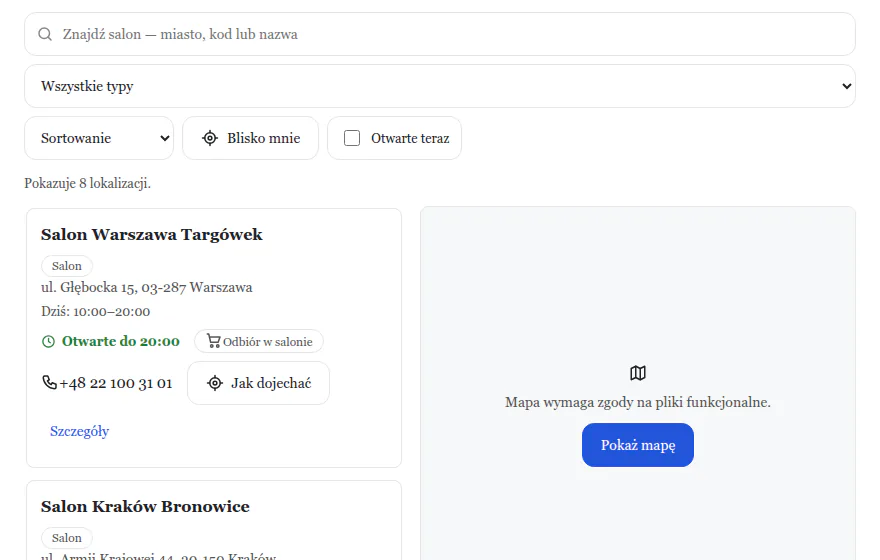Open the Wszystkie typy dropdown

tap(439, 86)
